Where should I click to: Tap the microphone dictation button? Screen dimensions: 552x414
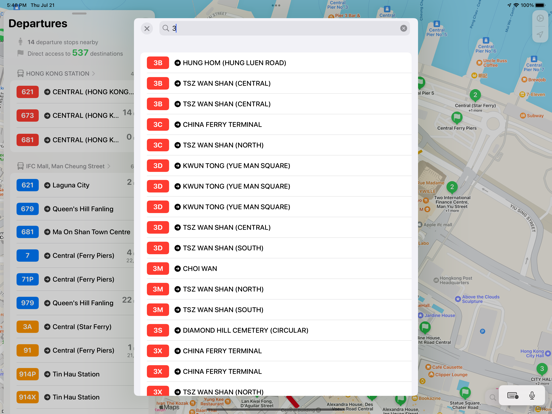click(x=532, y=396)
